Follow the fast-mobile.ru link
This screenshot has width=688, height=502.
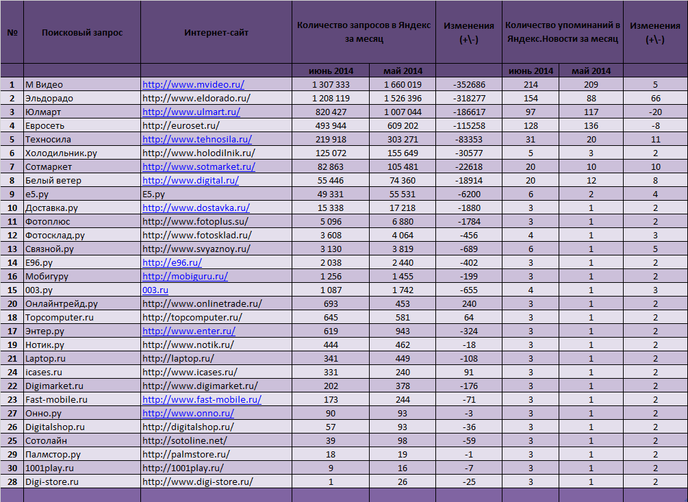point(202,400)
